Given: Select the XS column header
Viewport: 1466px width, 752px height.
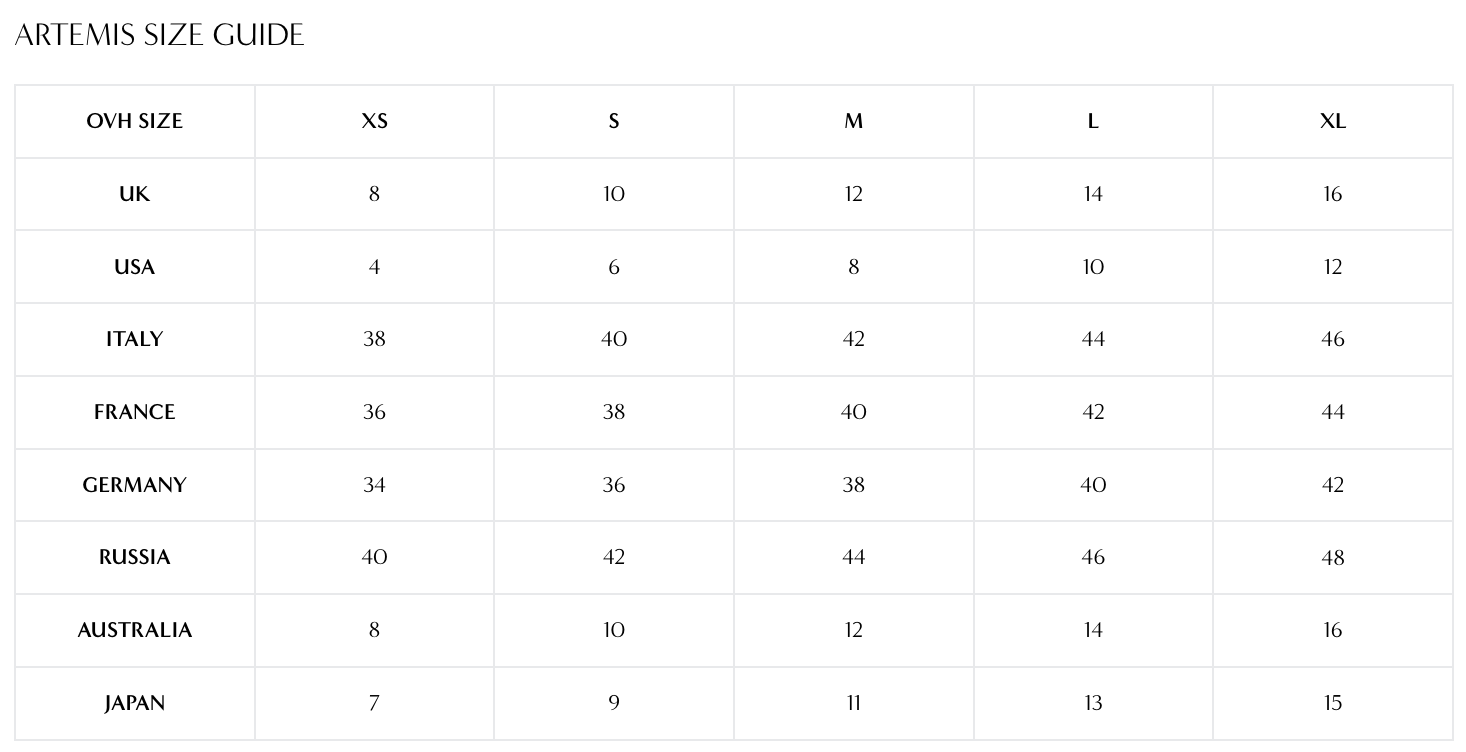Looking at the screenshot, I should coord(374,121).
